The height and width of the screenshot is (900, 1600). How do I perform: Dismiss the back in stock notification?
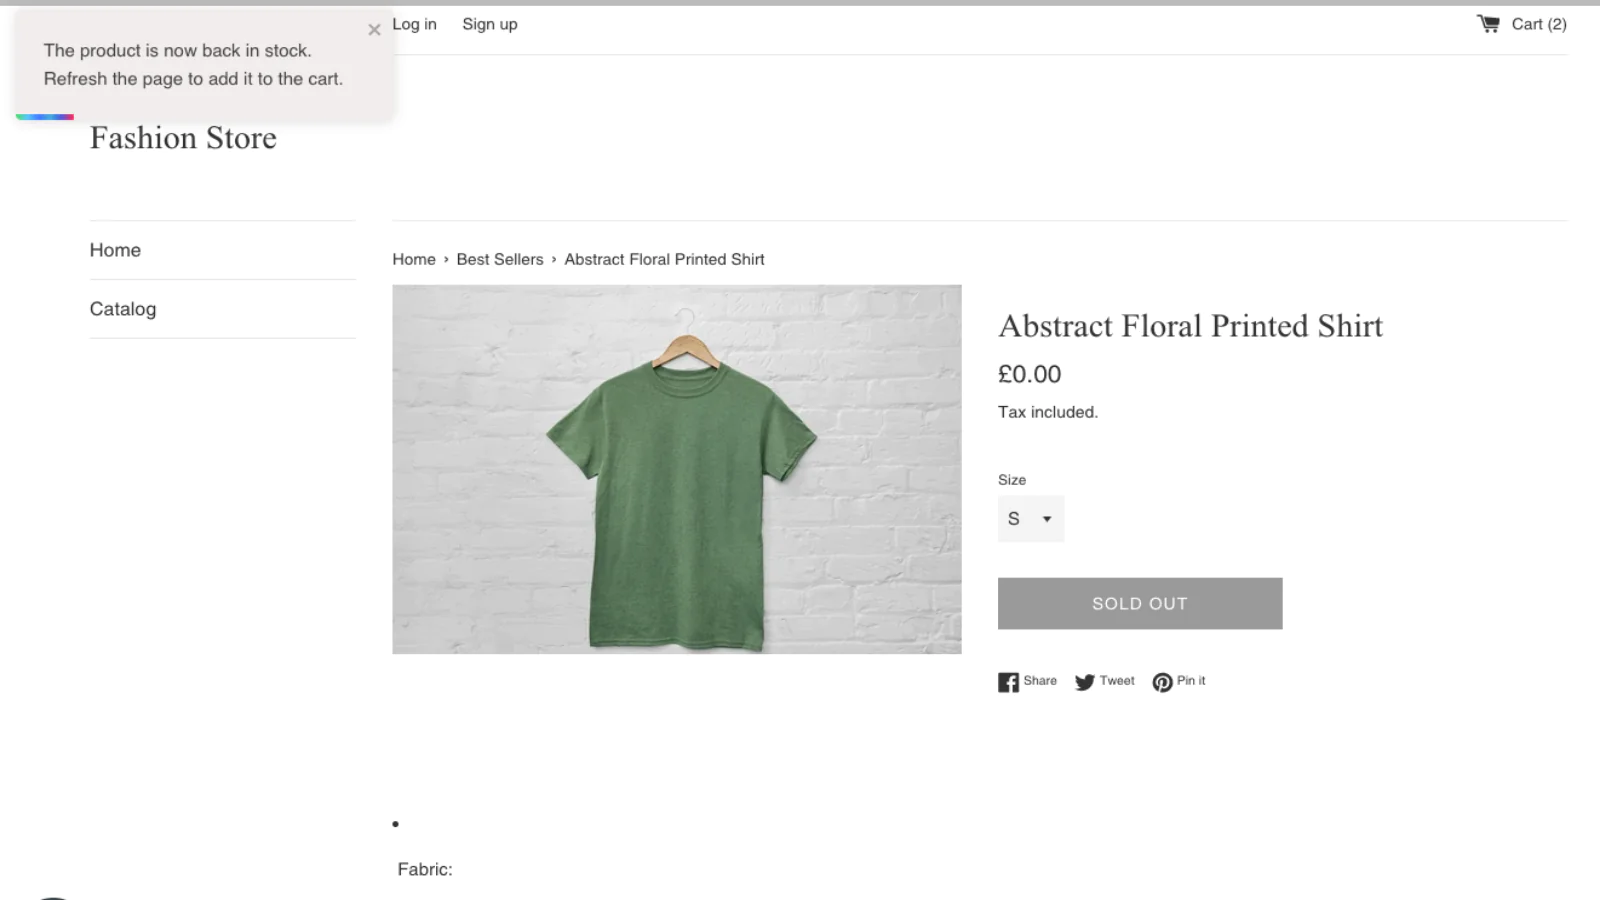coord(374,30)
